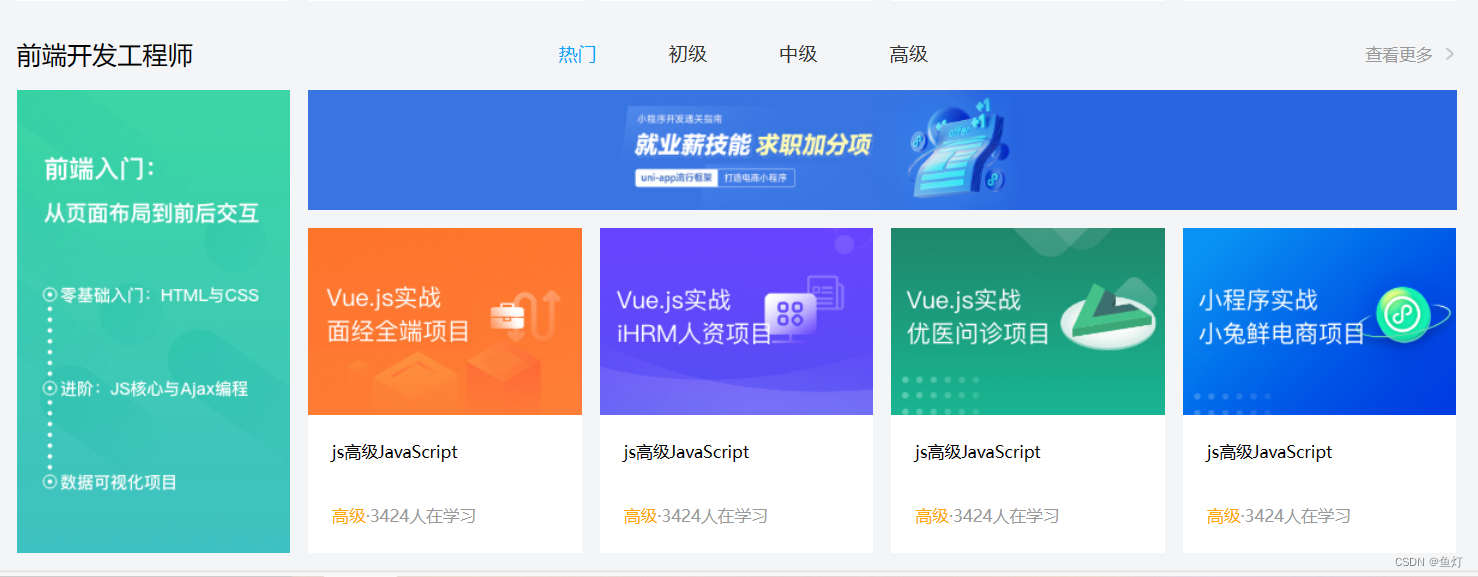1478x577 pixels.
Task: Click js高级JavaScript title under 面经全端项目 card
Action: coord(395,452)
